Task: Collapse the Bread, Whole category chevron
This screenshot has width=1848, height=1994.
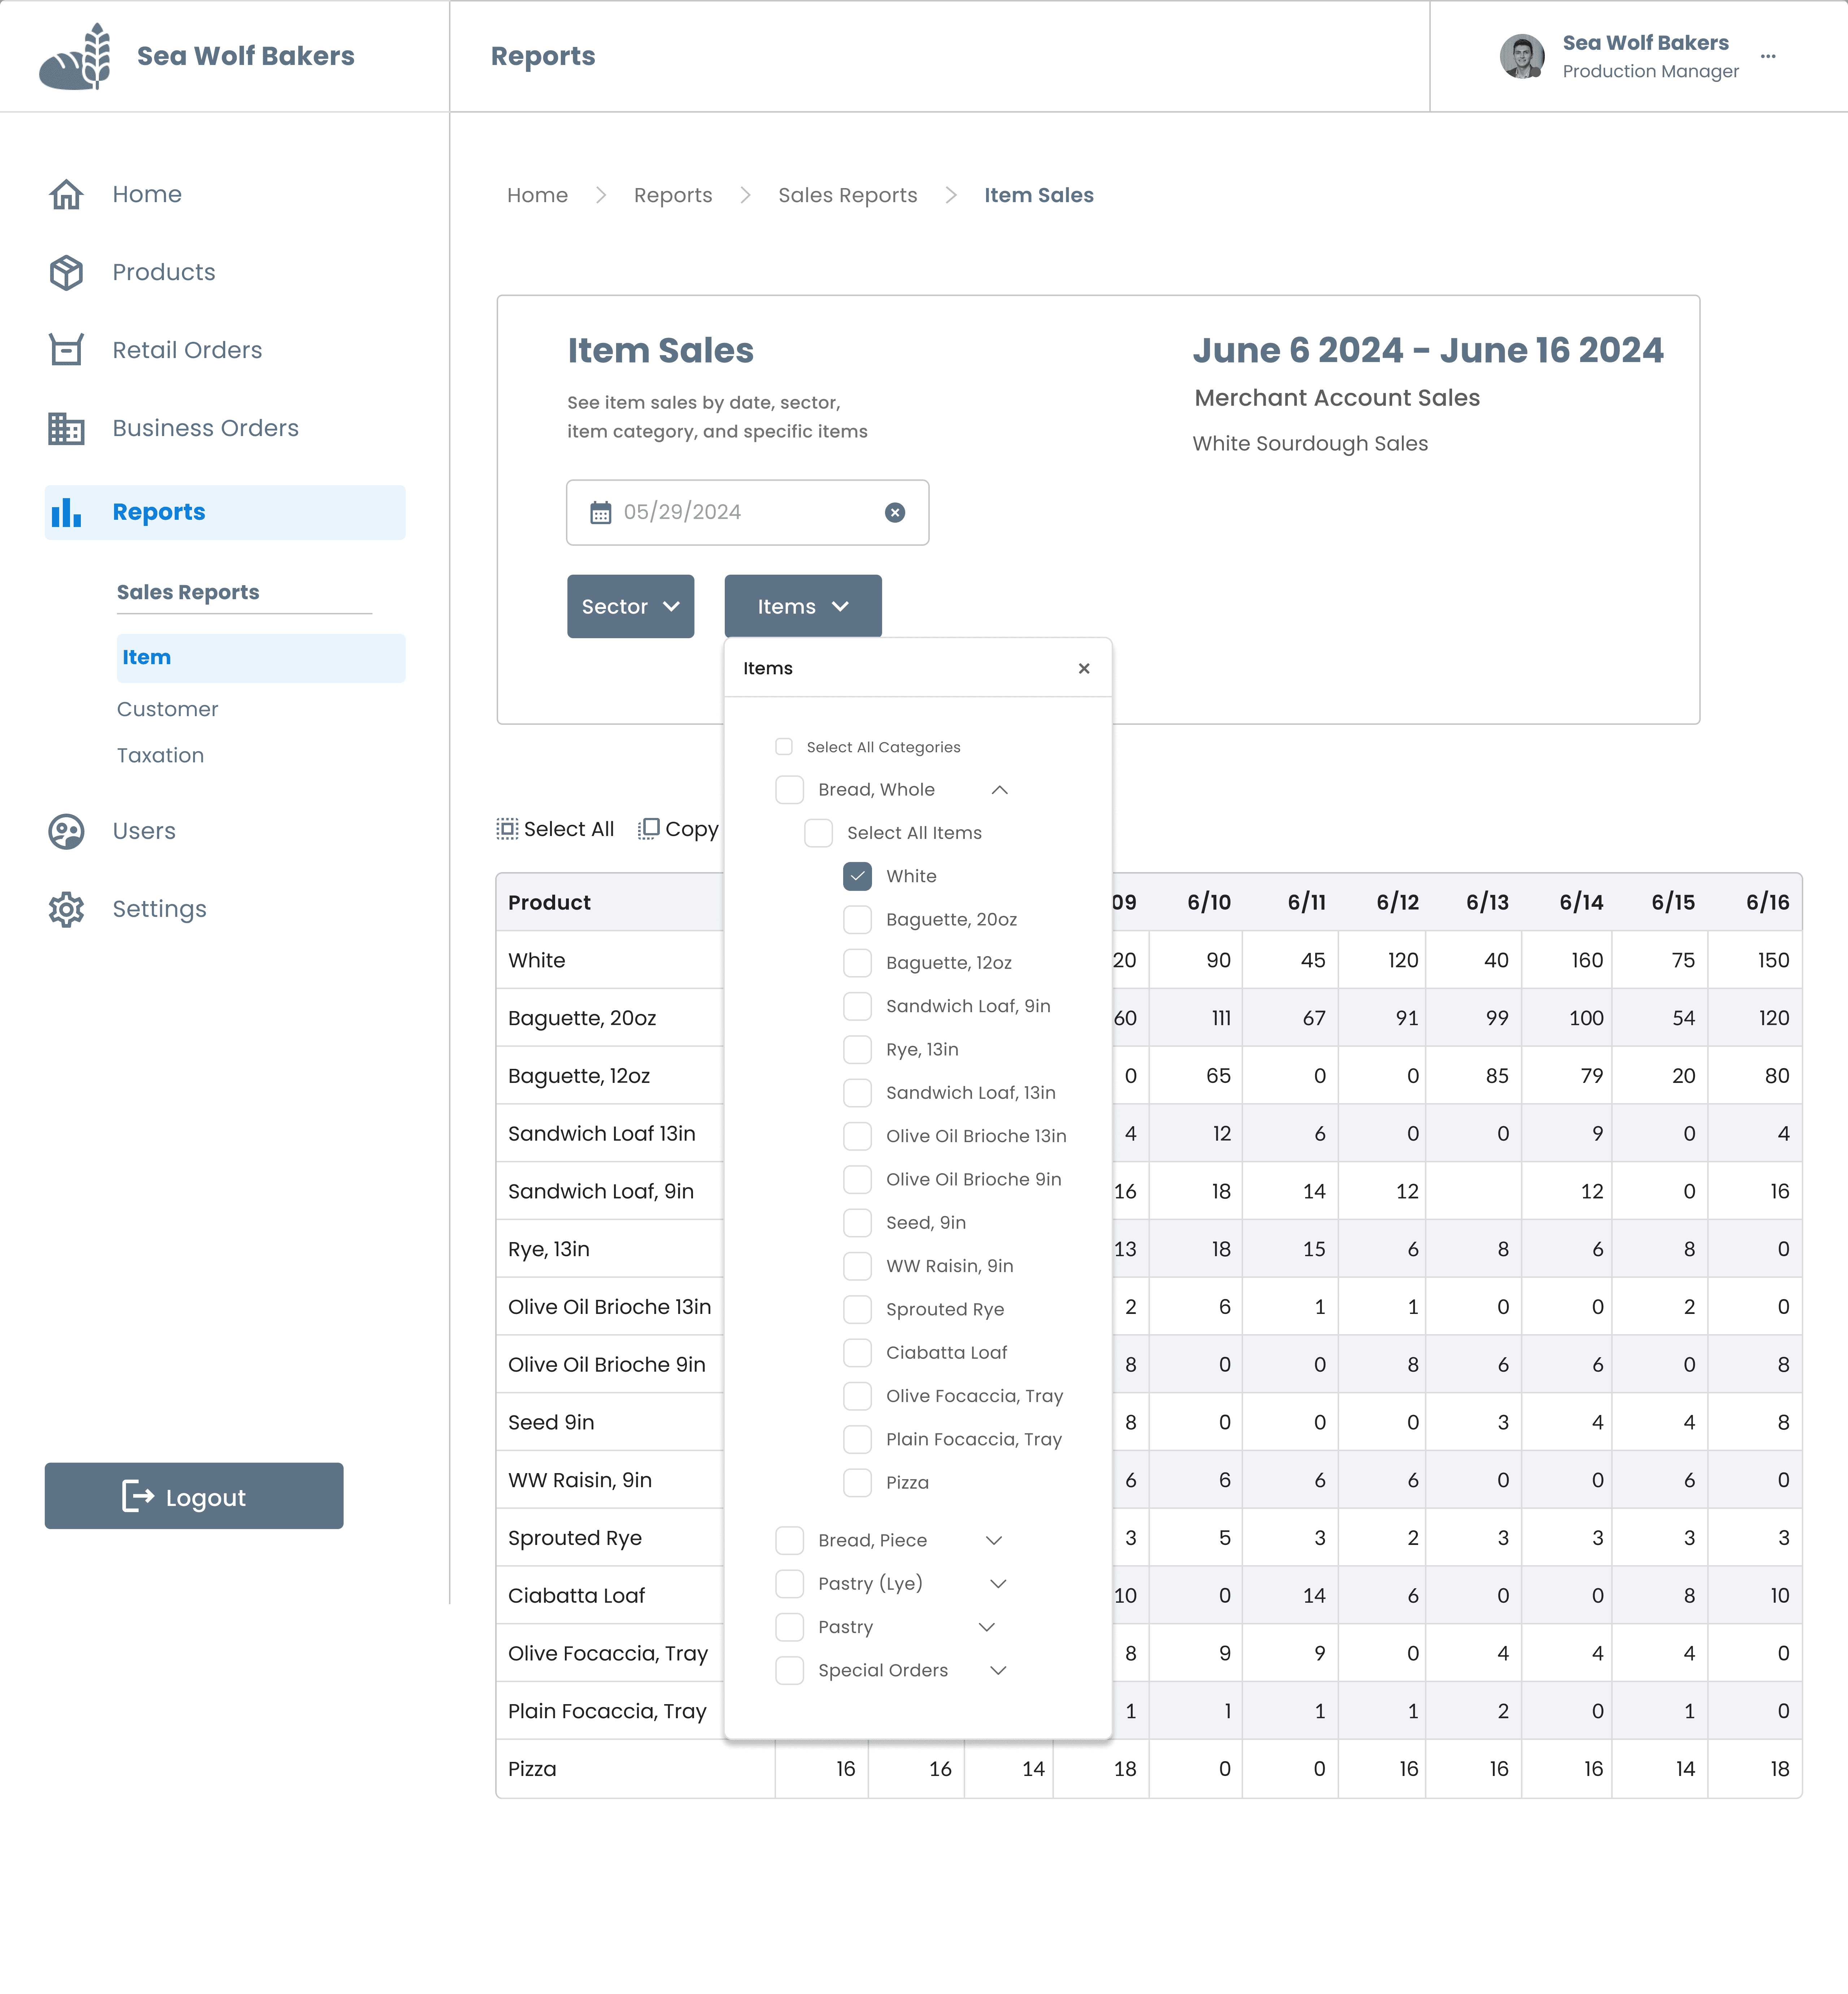Action: (1000, 790)
